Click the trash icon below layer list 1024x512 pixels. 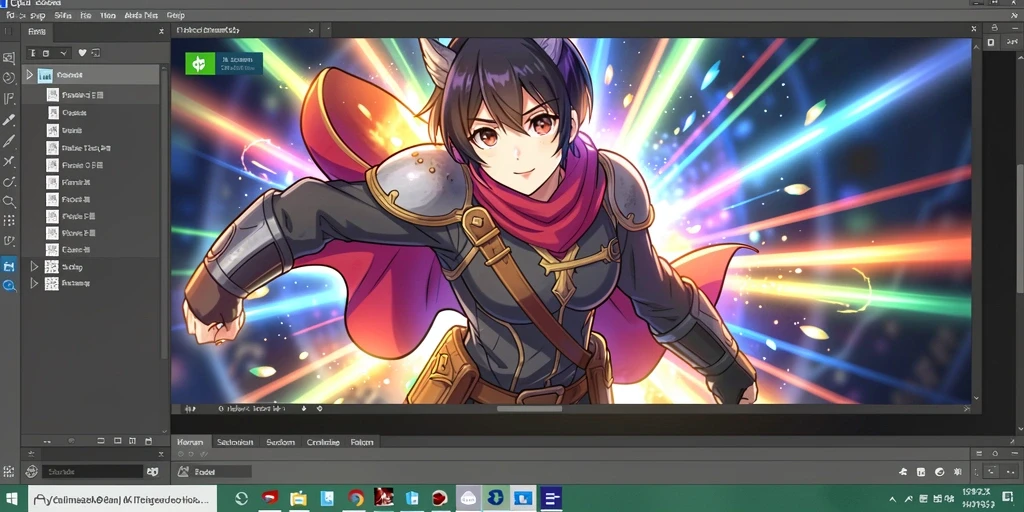(148, 441)
